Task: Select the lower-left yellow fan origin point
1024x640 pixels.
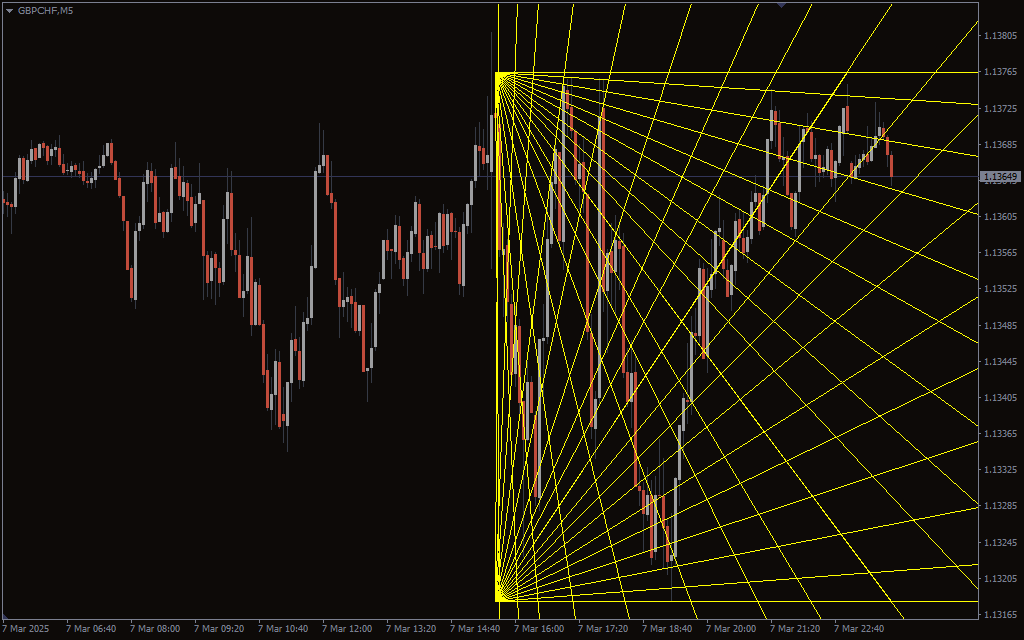Action: tap(497, 601)
